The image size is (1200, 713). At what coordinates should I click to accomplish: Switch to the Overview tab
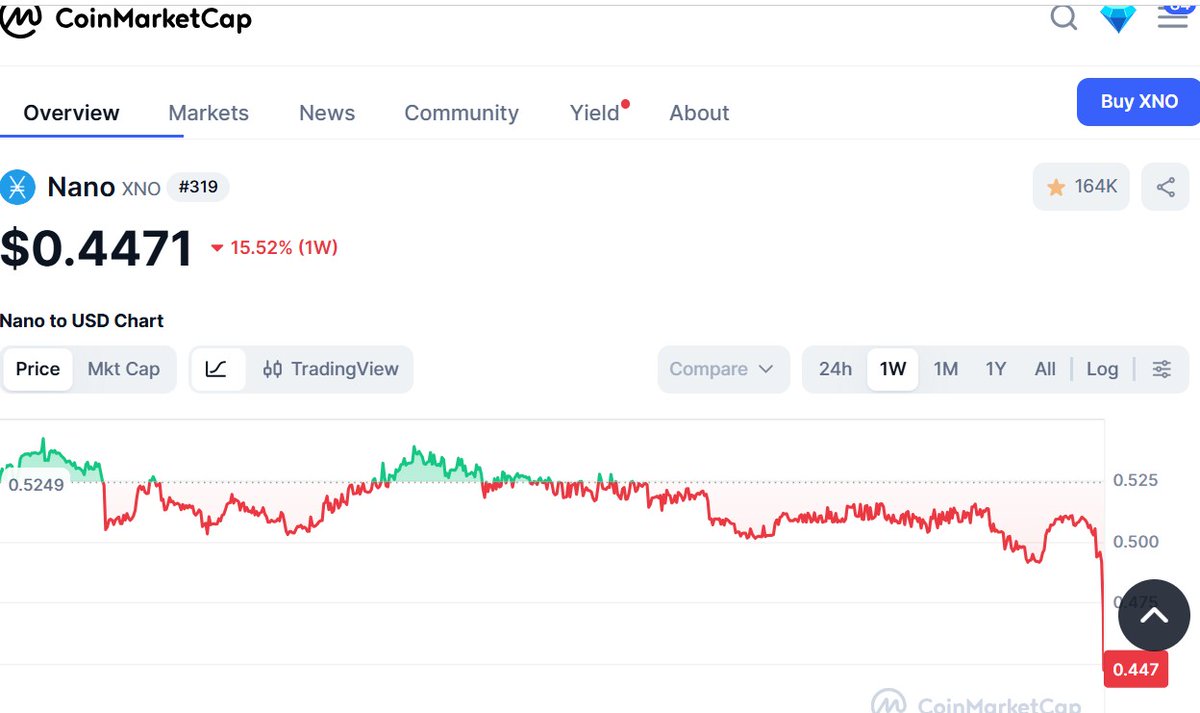[71, 113]
